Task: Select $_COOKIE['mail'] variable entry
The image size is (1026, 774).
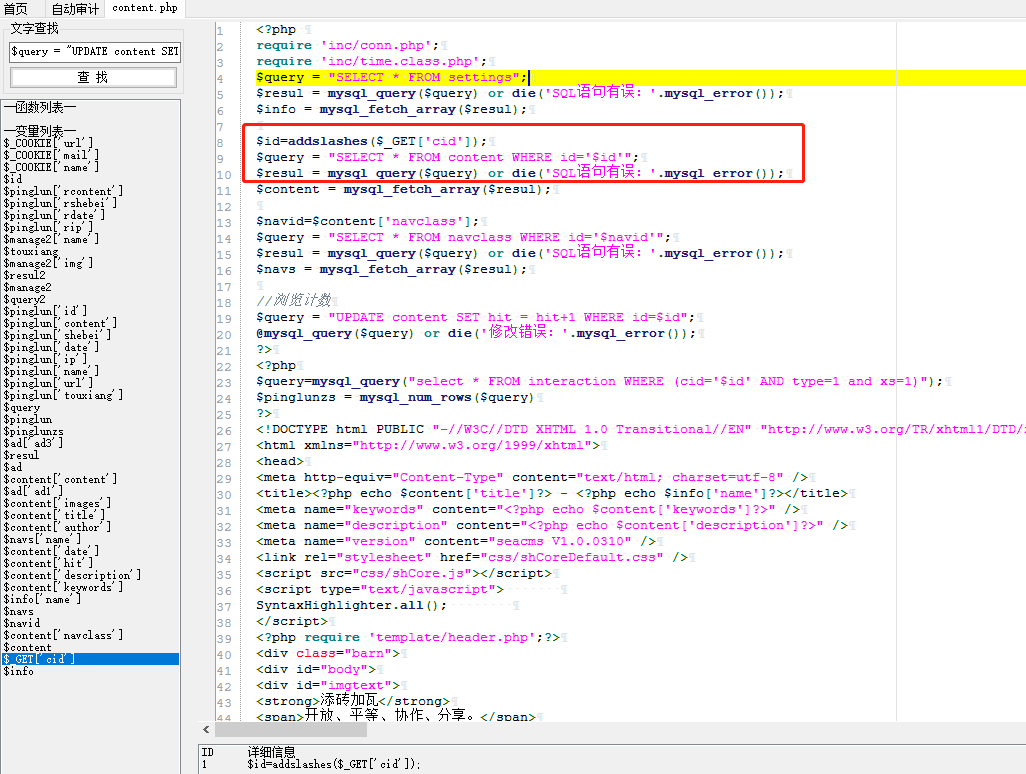Action: pyautogui.click(x=51, y=155)
